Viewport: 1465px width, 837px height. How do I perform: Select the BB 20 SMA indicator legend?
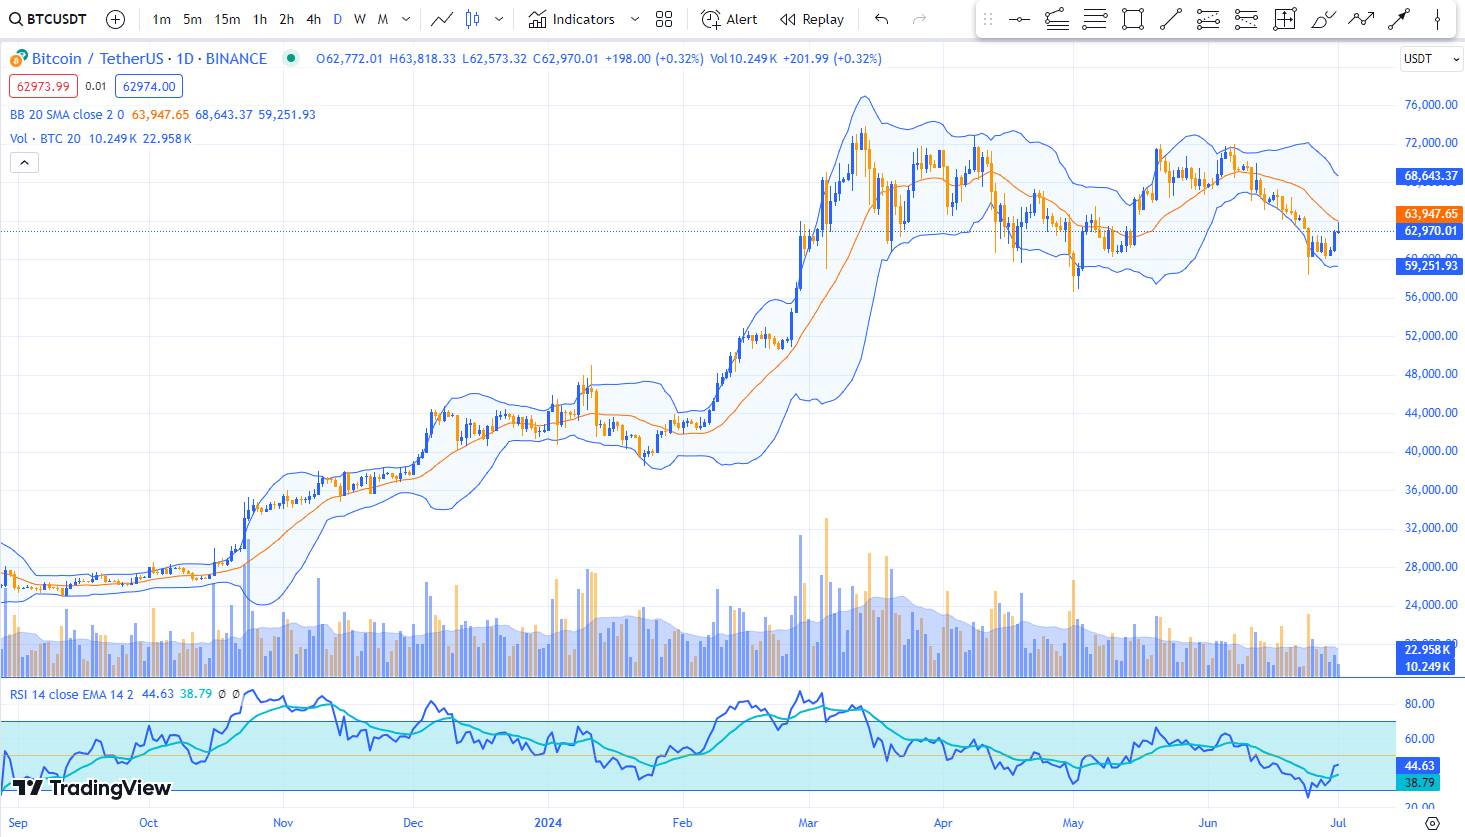(x=67, y=114)
